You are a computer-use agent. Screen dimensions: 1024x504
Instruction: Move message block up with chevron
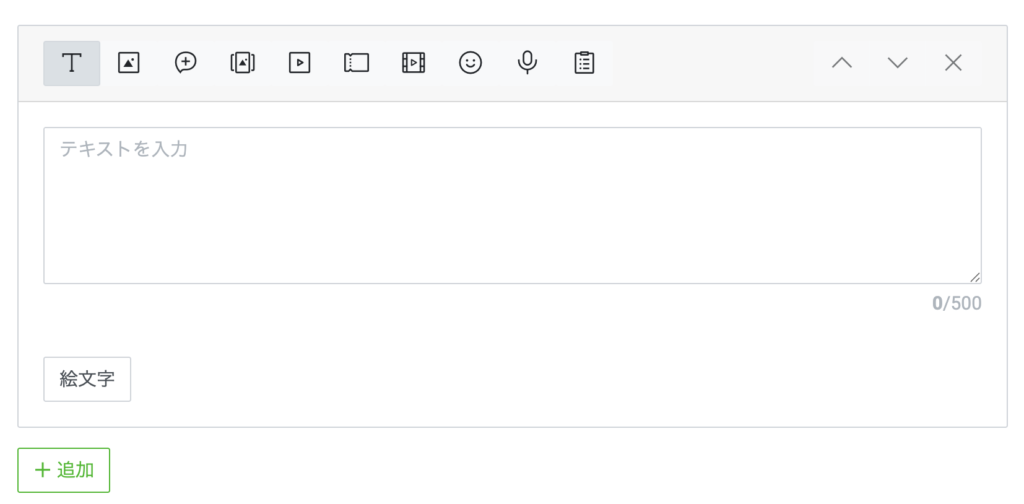pos(842,63)
